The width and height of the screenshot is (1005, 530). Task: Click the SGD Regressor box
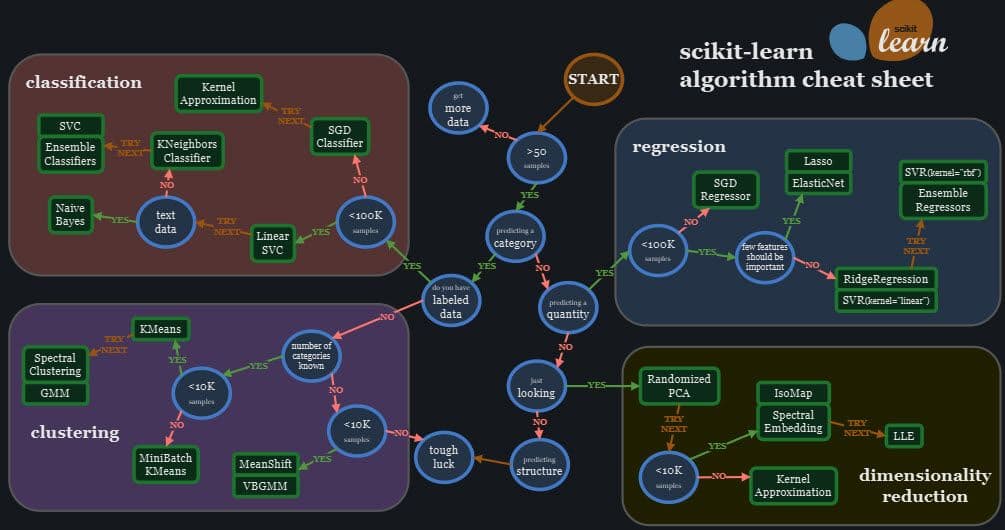tap(726, 190)
